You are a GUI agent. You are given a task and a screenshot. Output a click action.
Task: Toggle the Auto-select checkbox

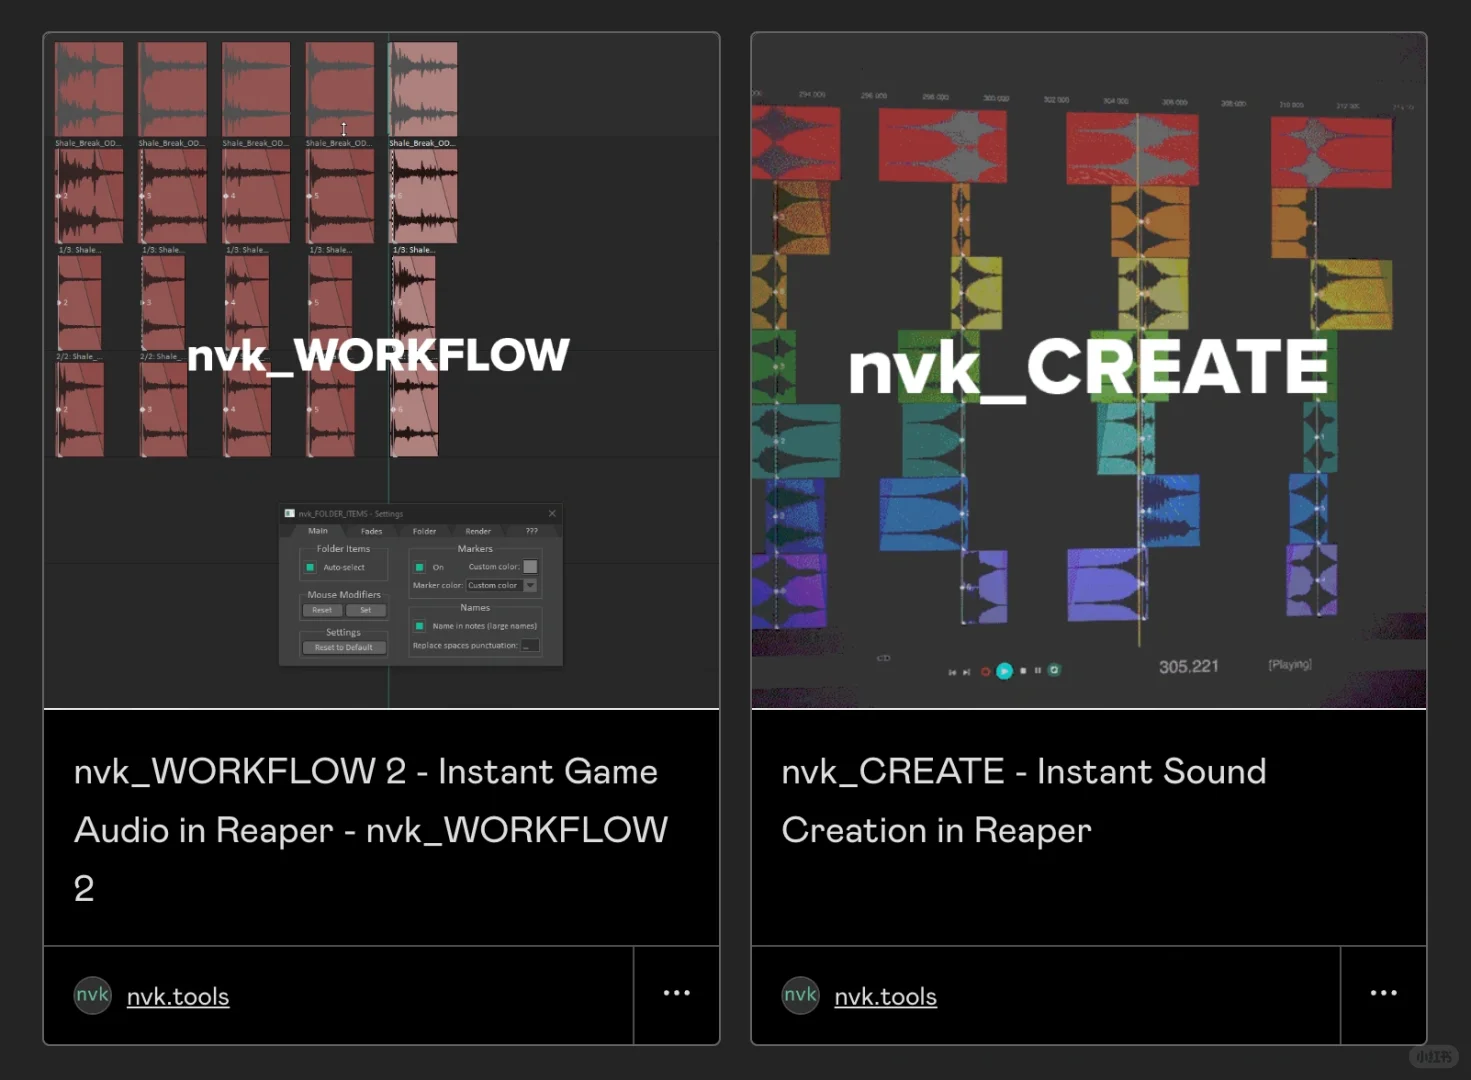310,568
